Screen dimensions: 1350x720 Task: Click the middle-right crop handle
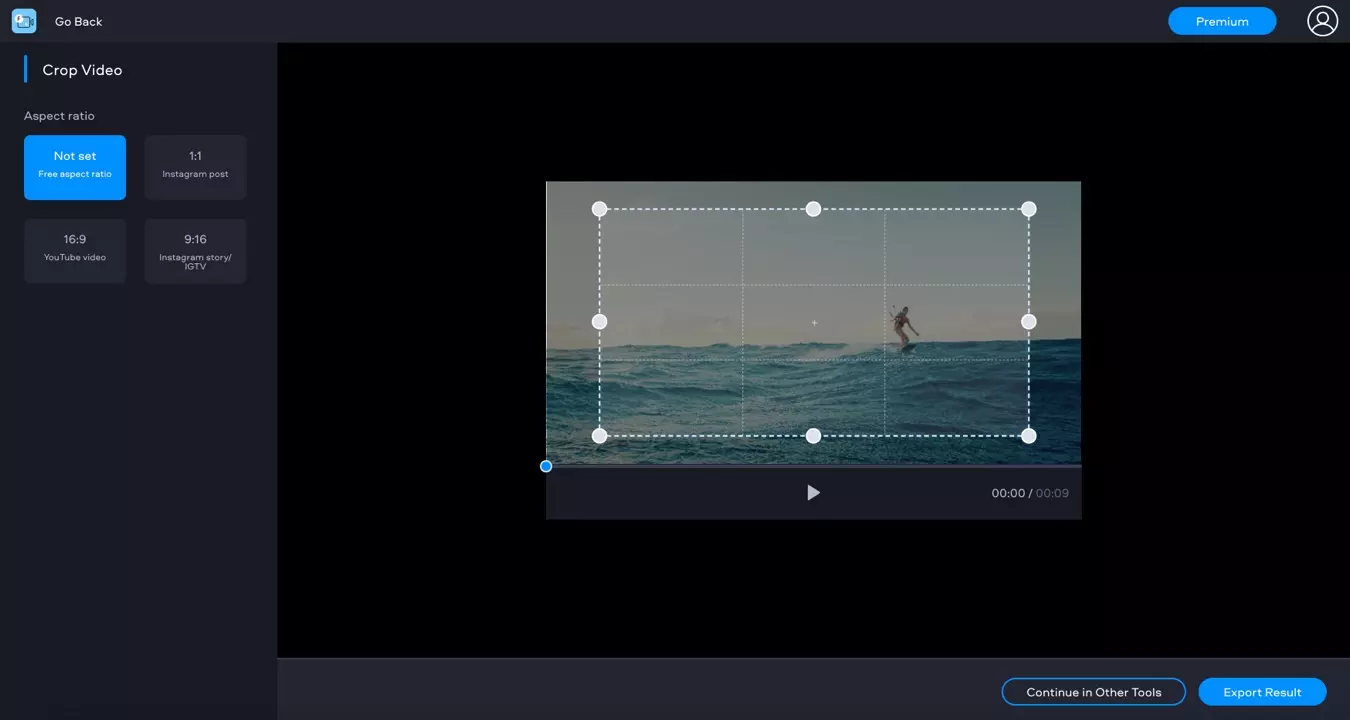(x=1028, y=321)
